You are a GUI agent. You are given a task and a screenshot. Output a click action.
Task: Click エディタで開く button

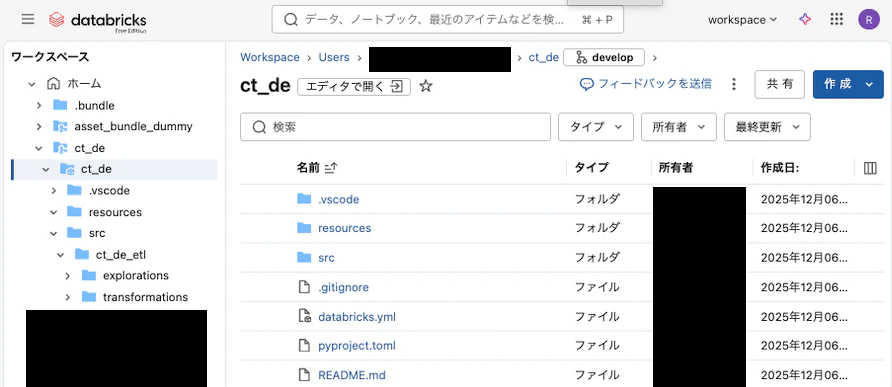(354, 87)
